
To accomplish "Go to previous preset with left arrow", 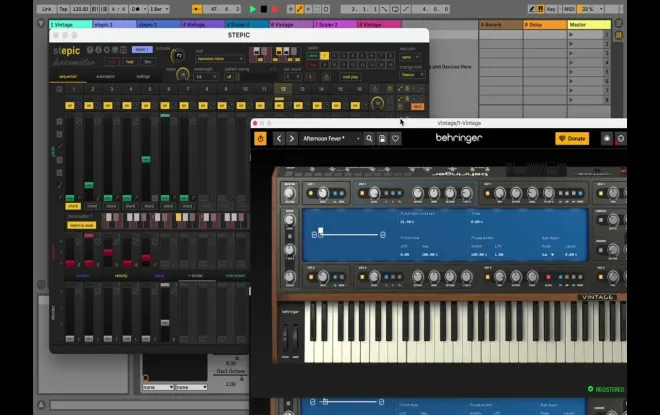I will 279,139.
